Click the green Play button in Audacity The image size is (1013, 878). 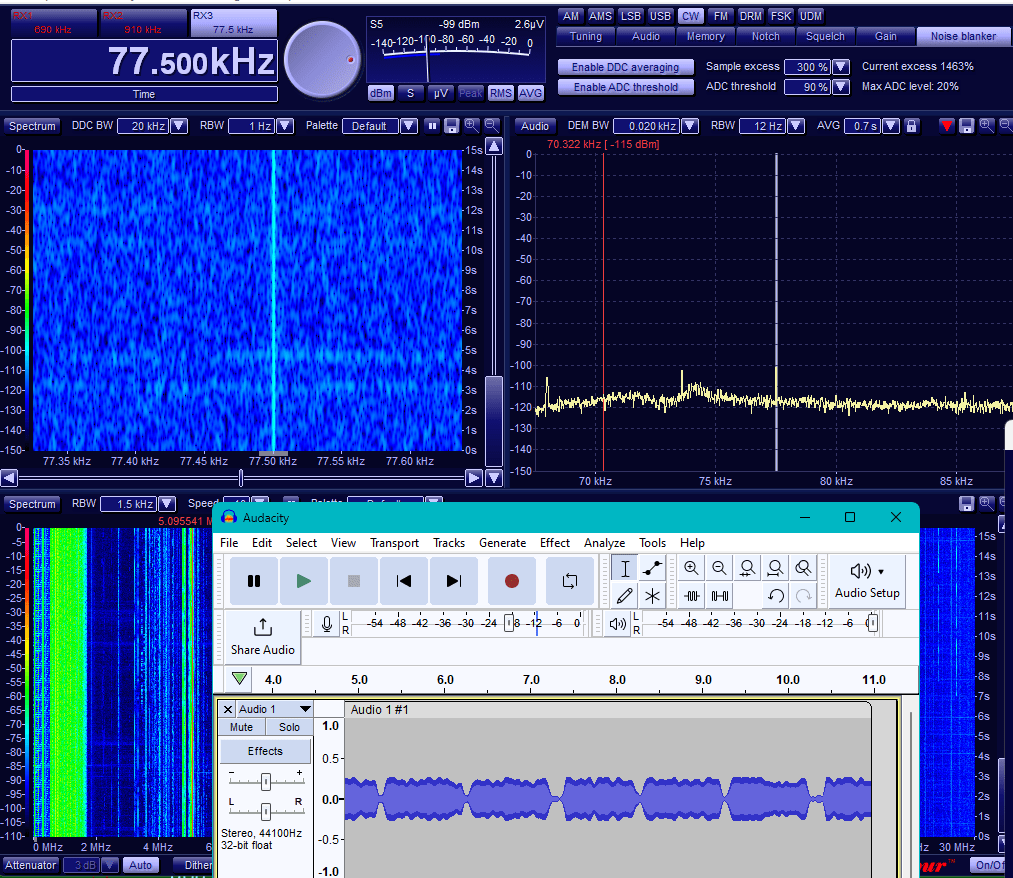tap(304, 581)
